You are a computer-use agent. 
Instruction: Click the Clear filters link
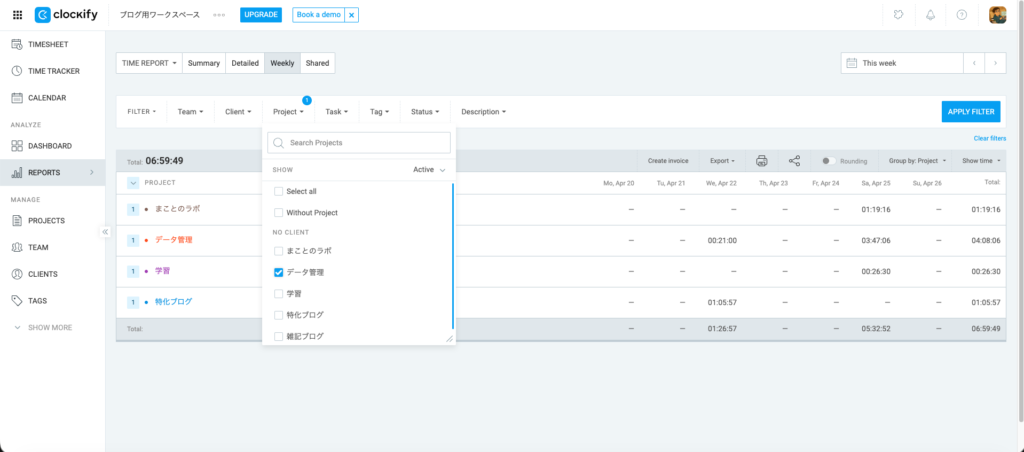989,138
